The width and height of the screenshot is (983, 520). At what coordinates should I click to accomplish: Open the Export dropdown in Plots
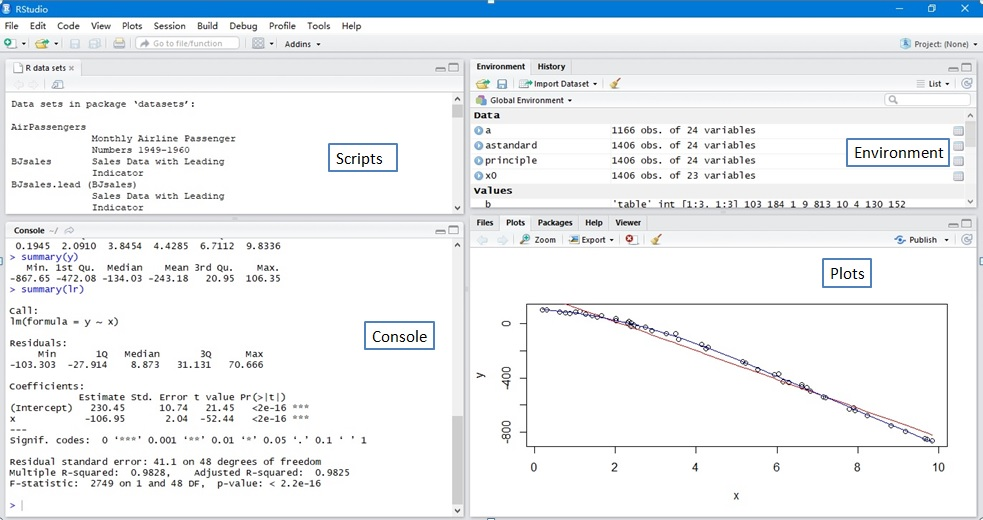591,240
